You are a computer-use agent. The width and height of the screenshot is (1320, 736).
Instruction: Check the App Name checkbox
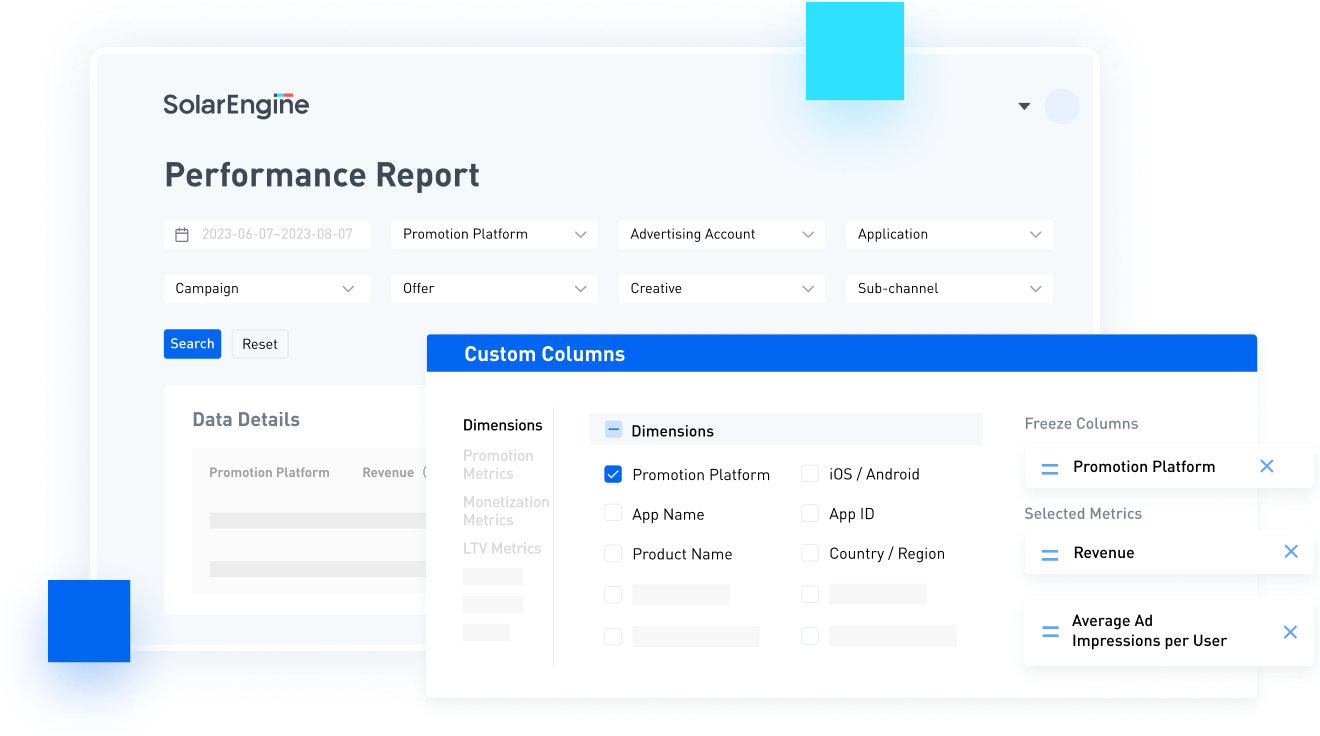(x=613, y=514)
